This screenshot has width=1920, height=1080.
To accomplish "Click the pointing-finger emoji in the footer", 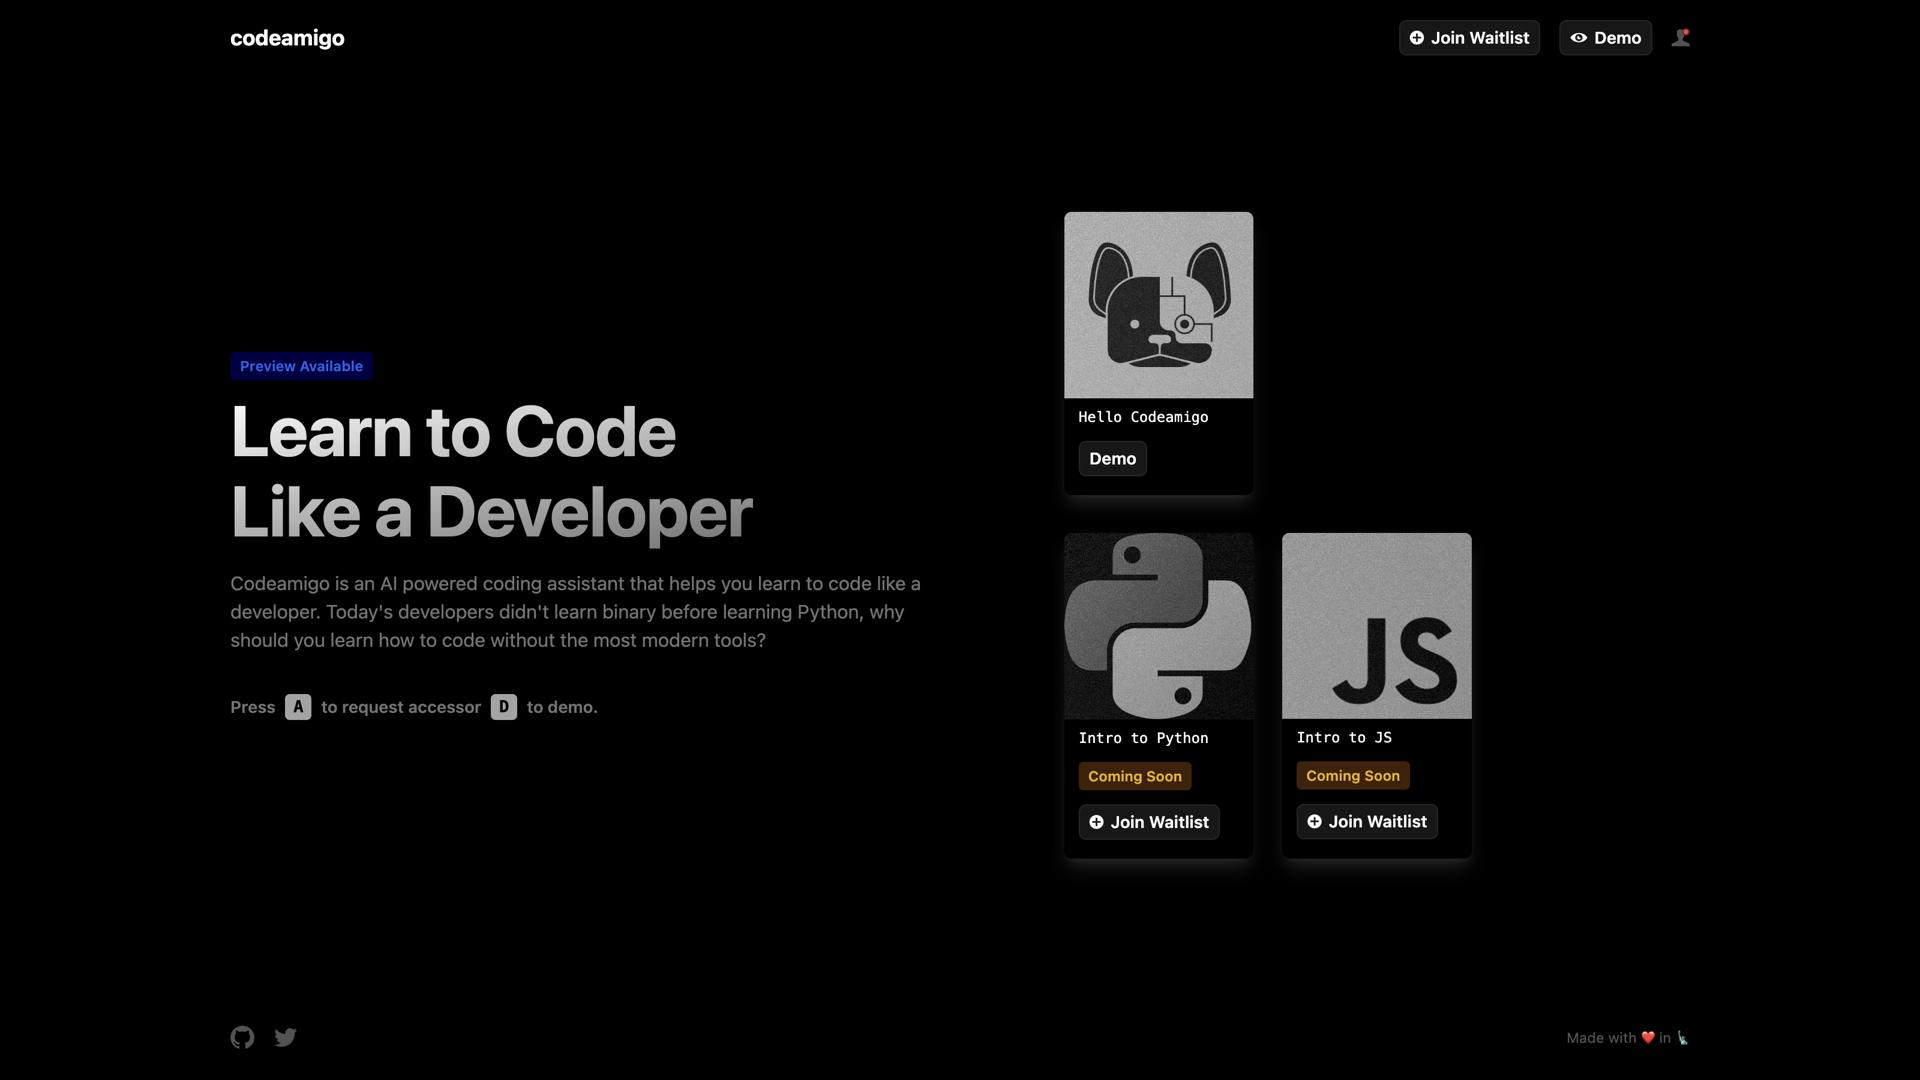I will pos(1681,1038).
